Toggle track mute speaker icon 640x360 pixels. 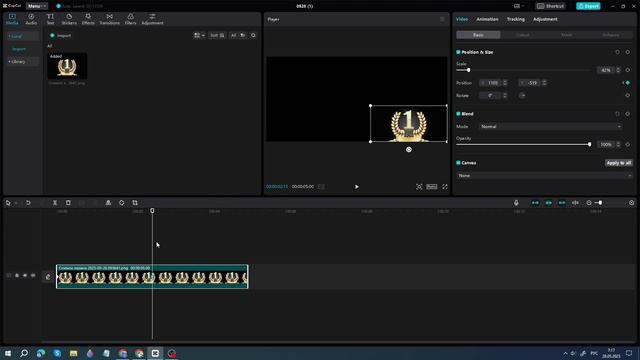pos(33,276)
